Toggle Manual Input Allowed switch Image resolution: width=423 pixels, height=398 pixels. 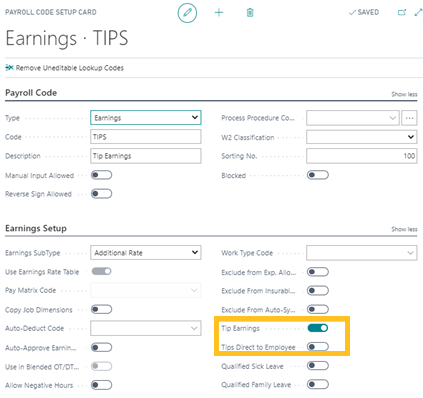click(101, 175)
